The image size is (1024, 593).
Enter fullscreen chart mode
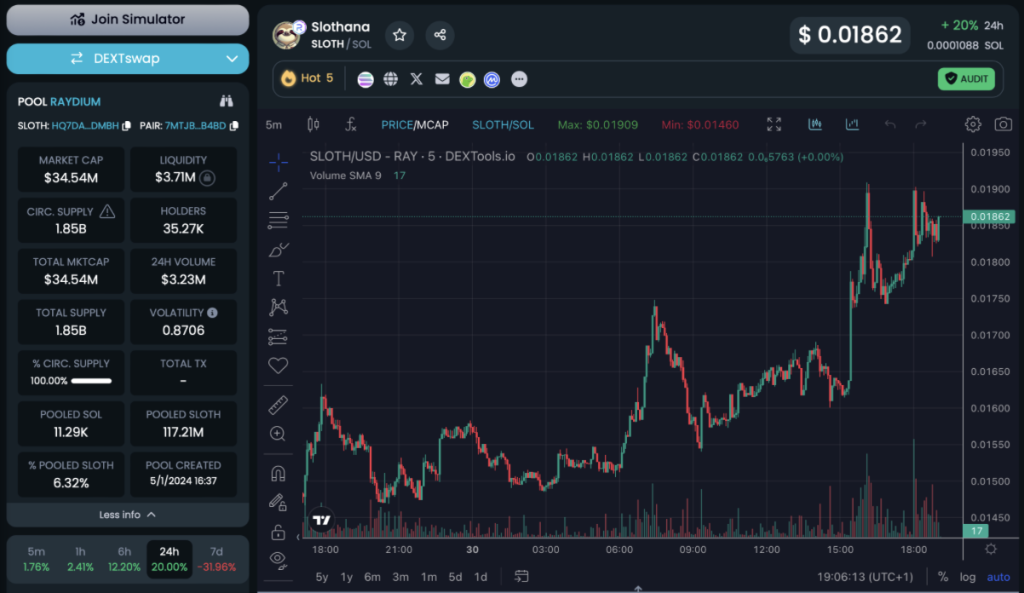pos(774,124)
